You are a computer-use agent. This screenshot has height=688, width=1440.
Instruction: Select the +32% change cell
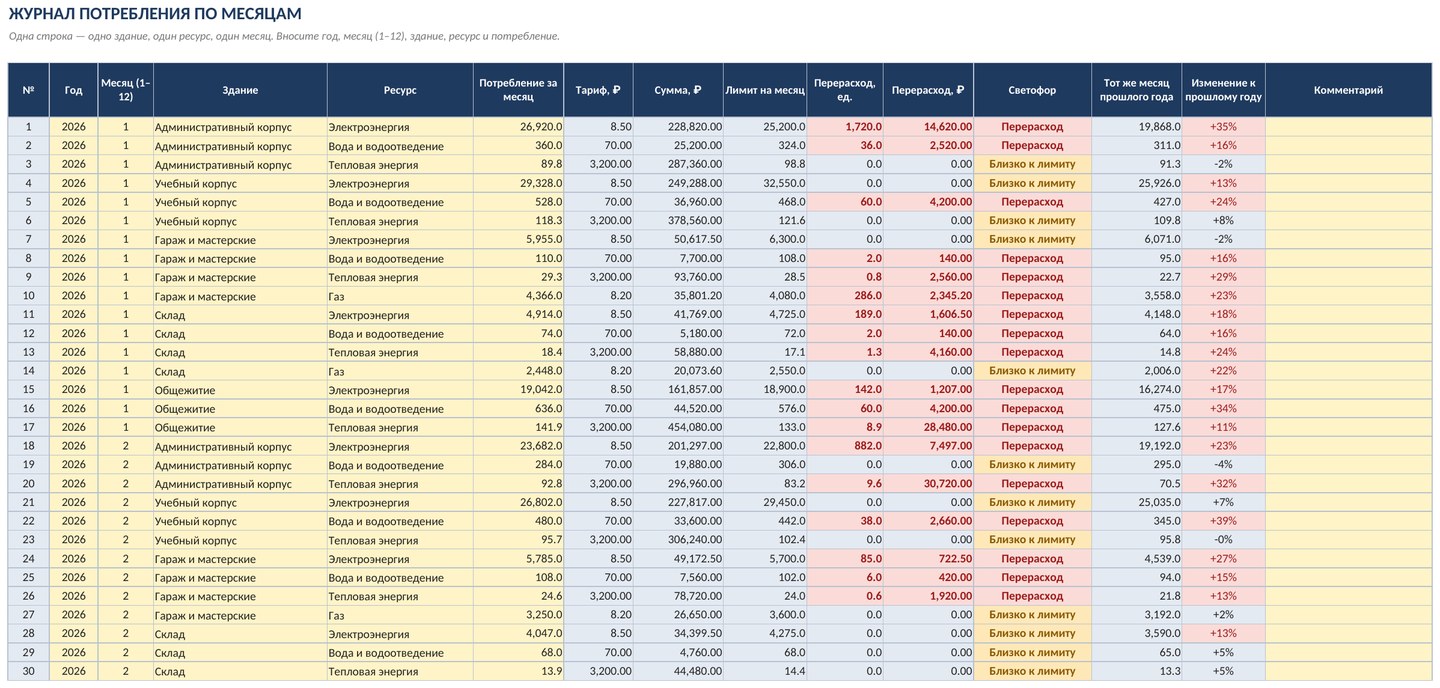point(1223,484)
